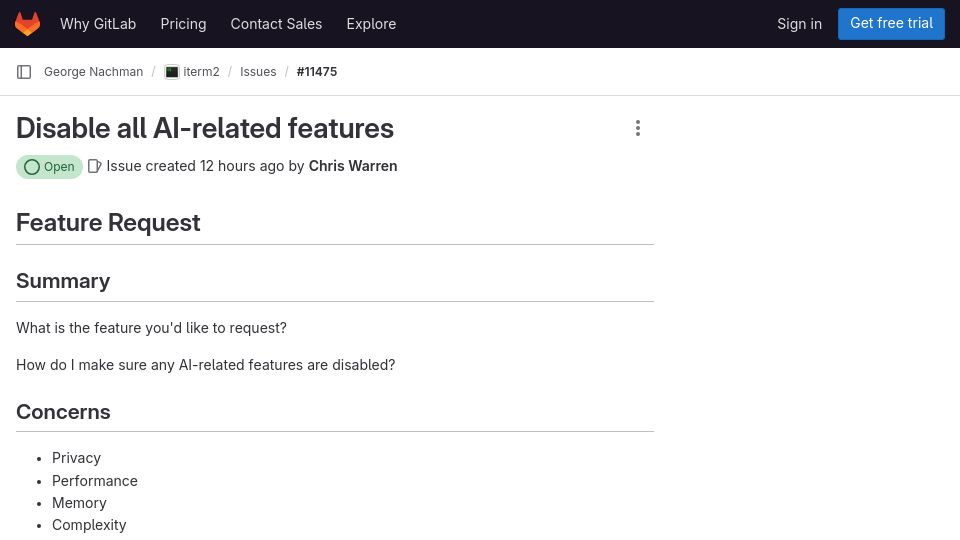Click issue number #11475 breadcrumb
This screenshot has height=540, width=960.
(317, 72)
